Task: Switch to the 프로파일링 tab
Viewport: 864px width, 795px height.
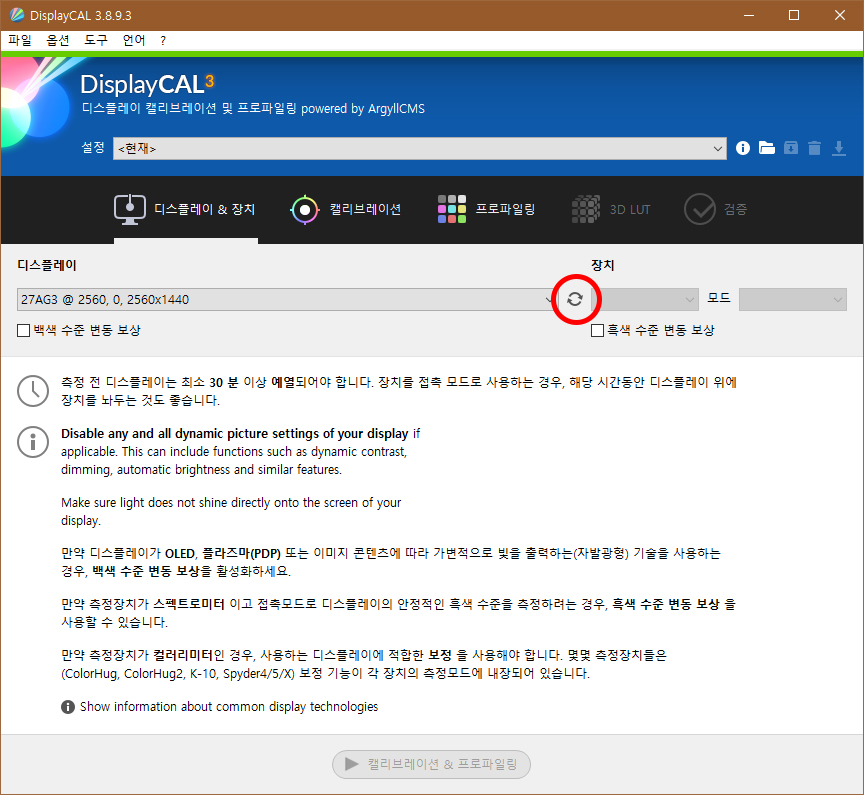Action: coord(487,209)
